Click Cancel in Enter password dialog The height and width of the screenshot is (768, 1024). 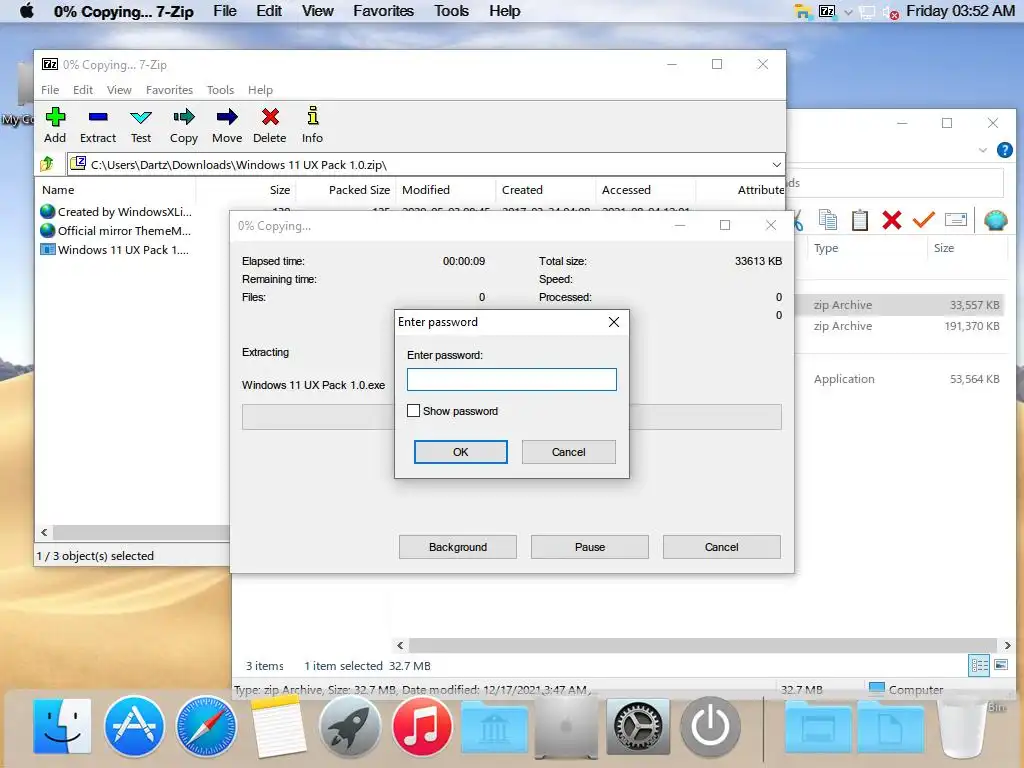[x=568, y=452]
